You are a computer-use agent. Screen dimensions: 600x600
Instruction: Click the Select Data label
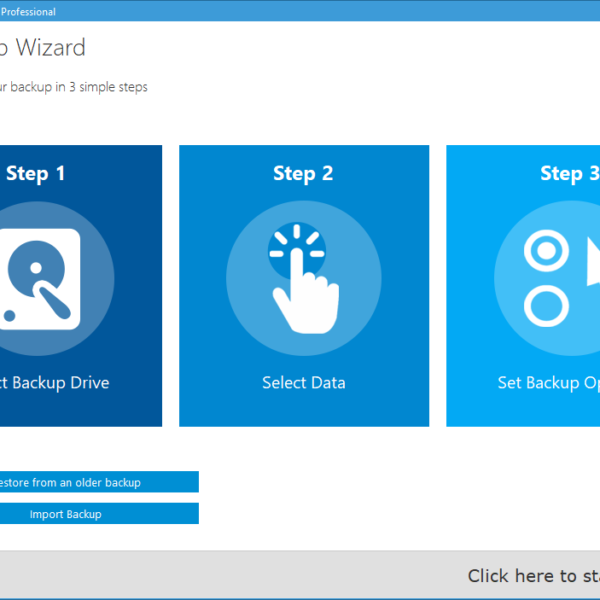click(x=304, y=383)
